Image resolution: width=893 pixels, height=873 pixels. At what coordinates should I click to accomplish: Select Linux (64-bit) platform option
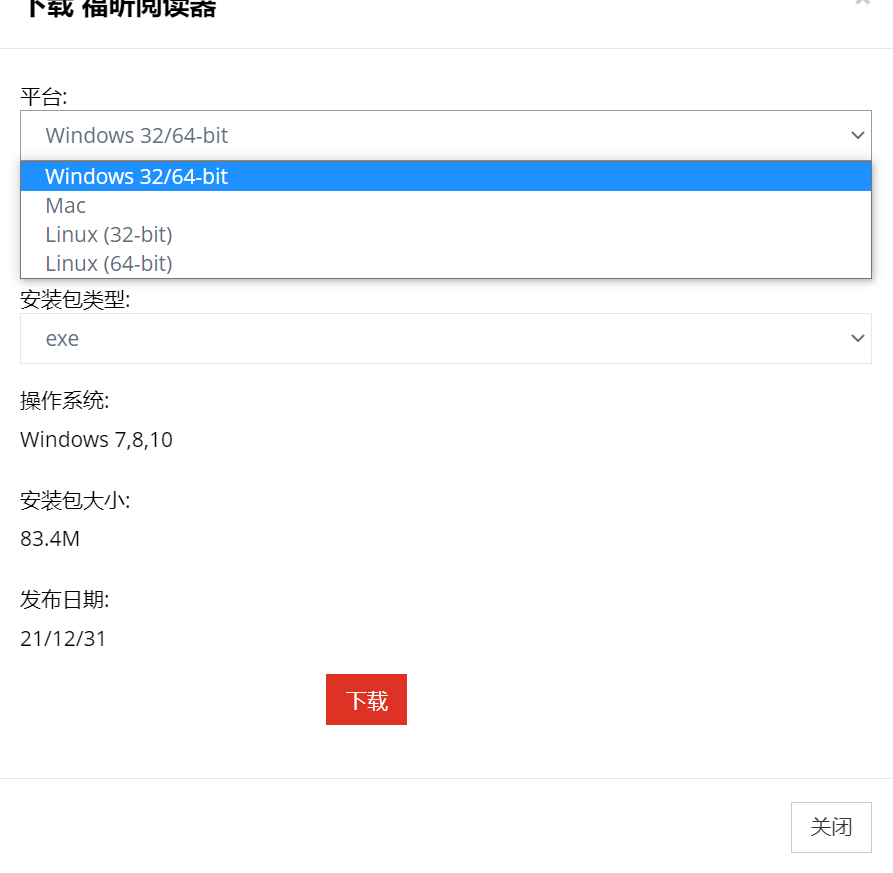coord(109,264)
